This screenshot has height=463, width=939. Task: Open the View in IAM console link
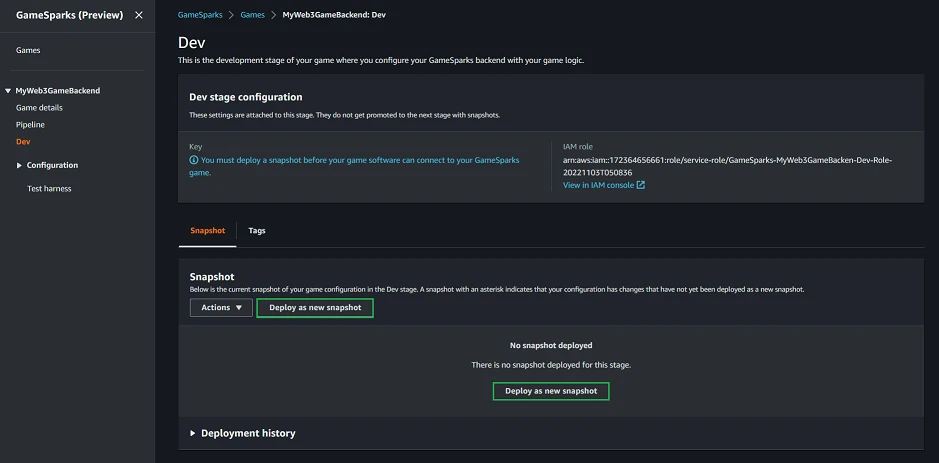[x=598, y=185]
